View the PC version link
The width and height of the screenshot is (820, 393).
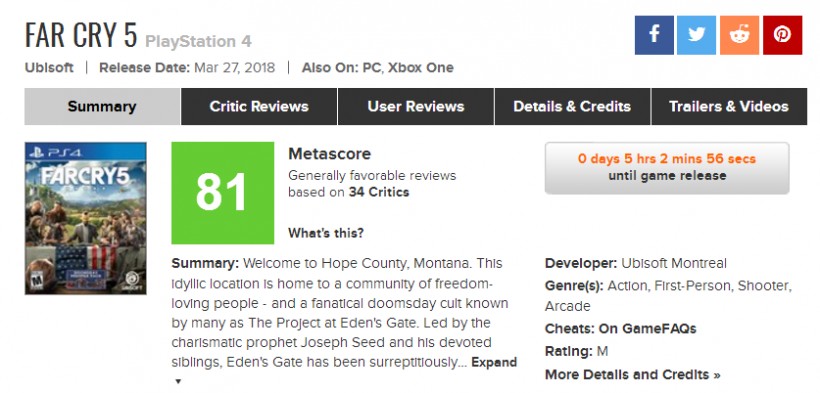coord(371,68)
